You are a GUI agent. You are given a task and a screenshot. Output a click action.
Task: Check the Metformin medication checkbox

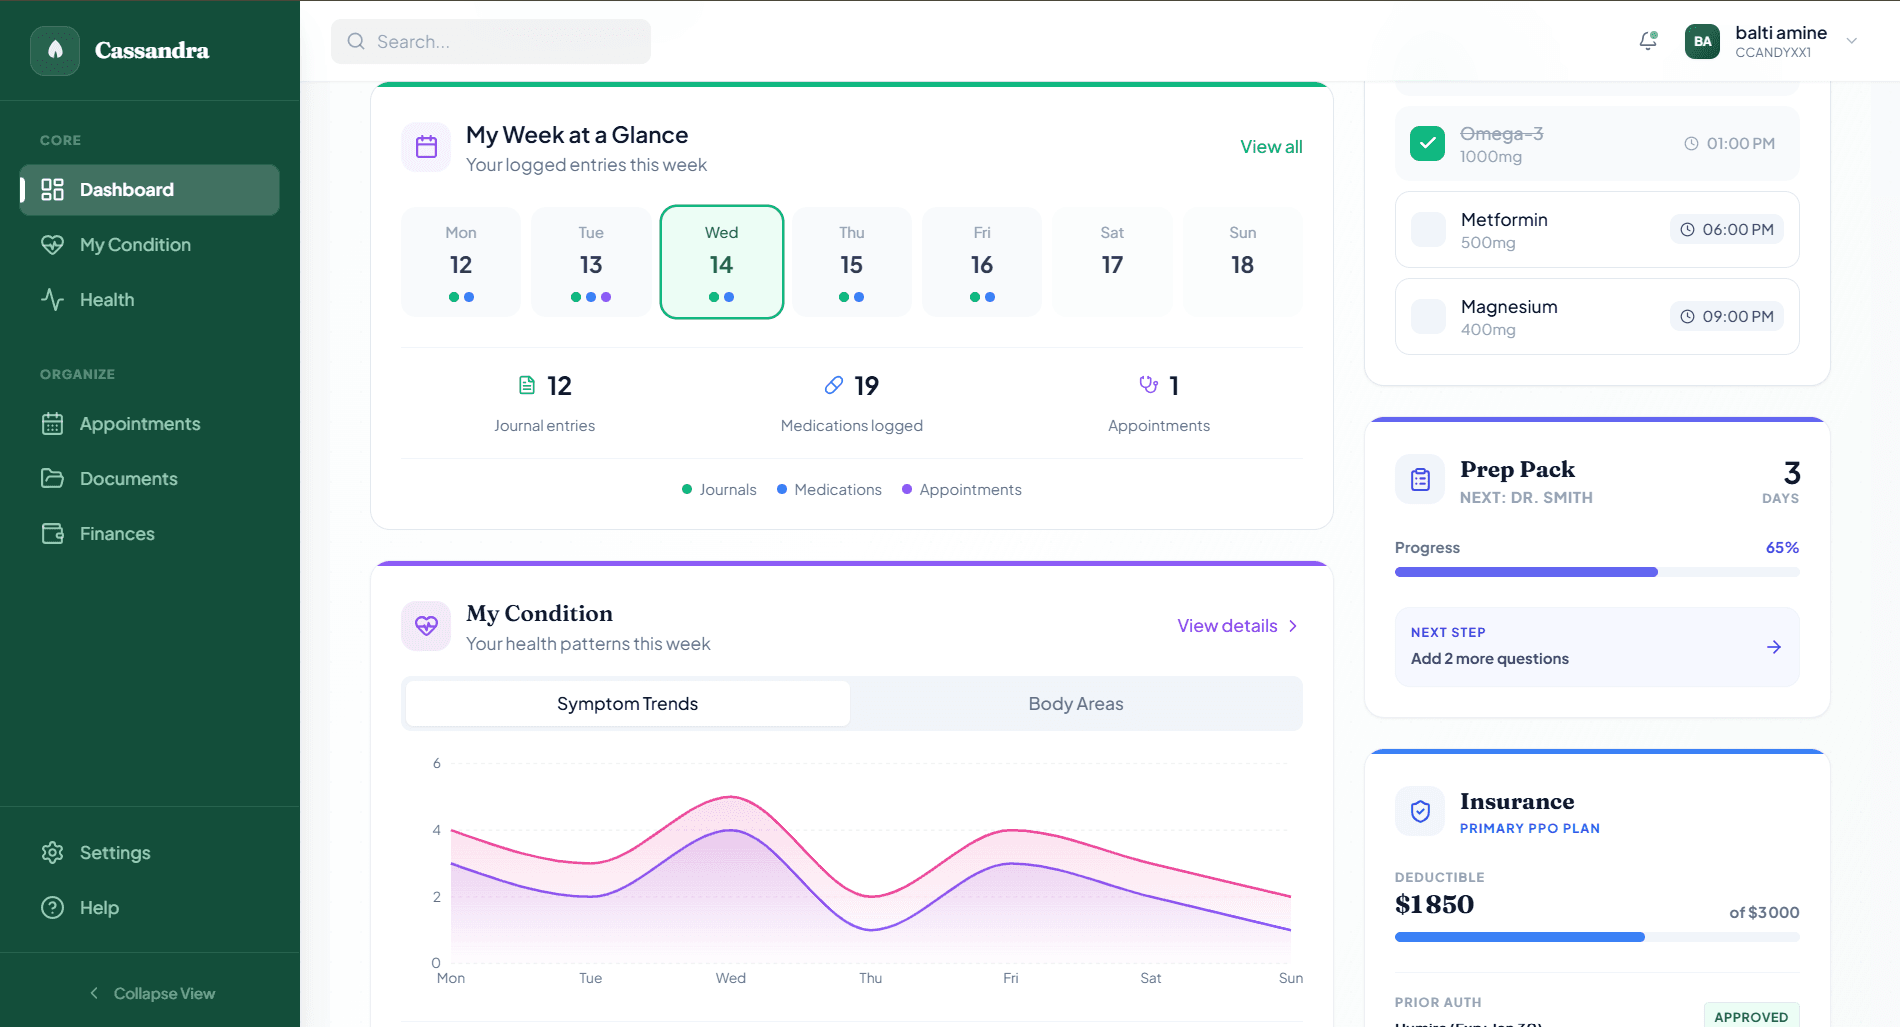(x=1427, y=229)
